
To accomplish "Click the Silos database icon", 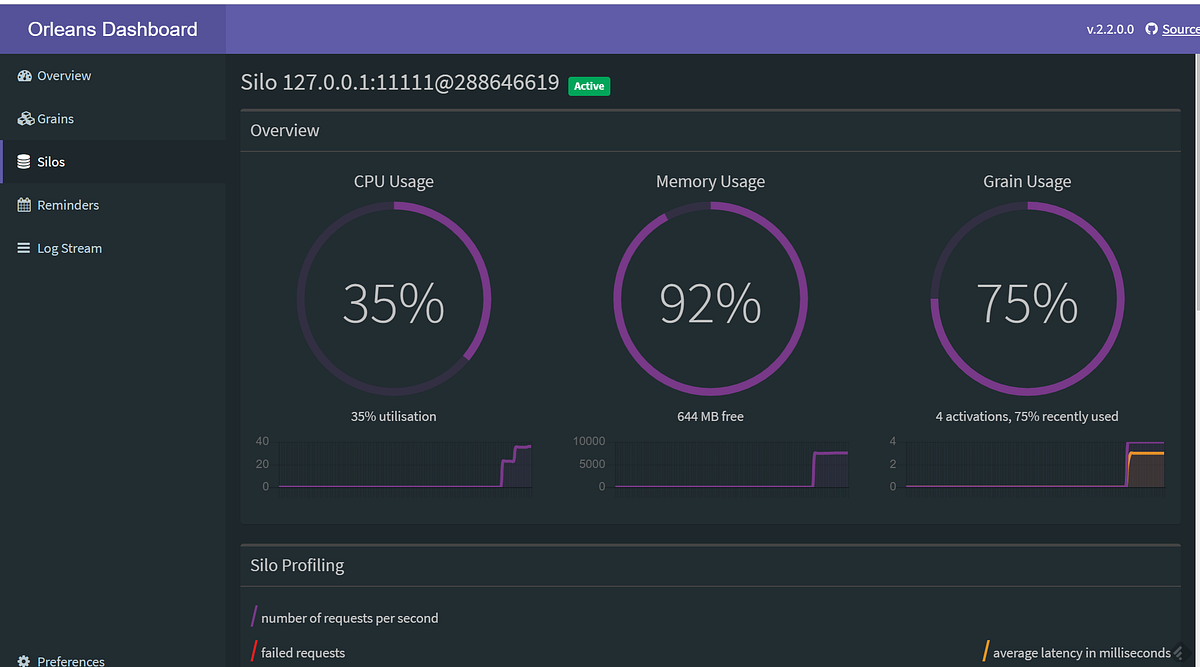I will pos(22,161).
